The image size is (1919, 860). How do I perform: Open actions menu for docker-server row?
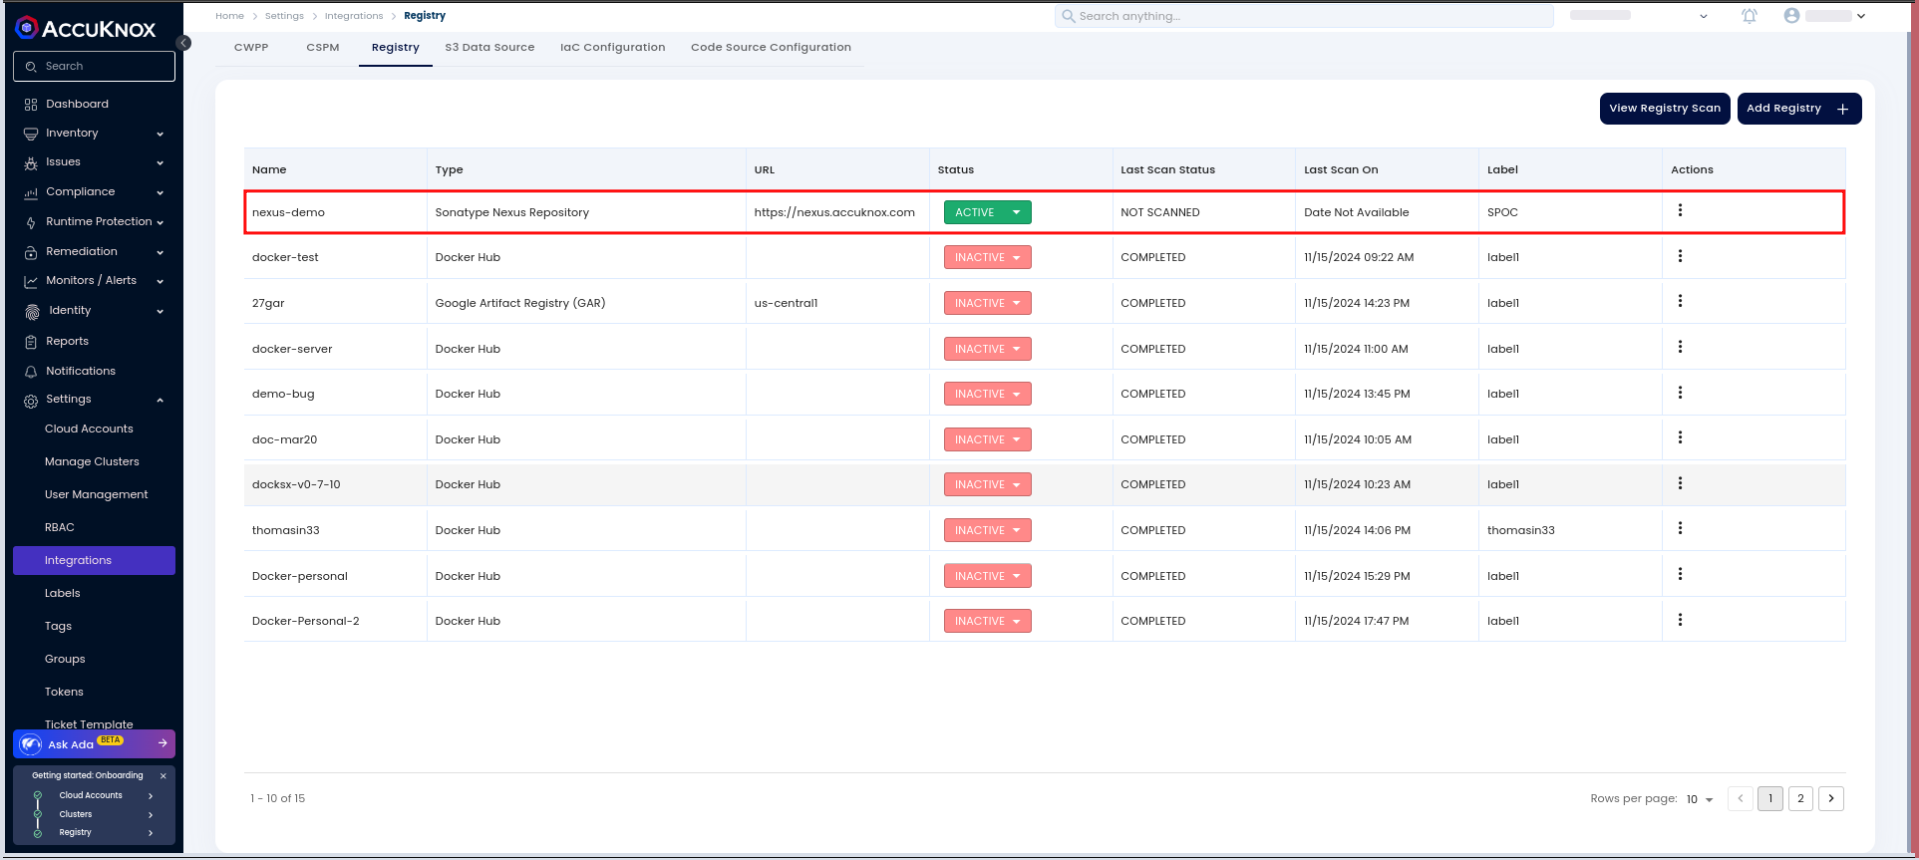[1680, 347]
